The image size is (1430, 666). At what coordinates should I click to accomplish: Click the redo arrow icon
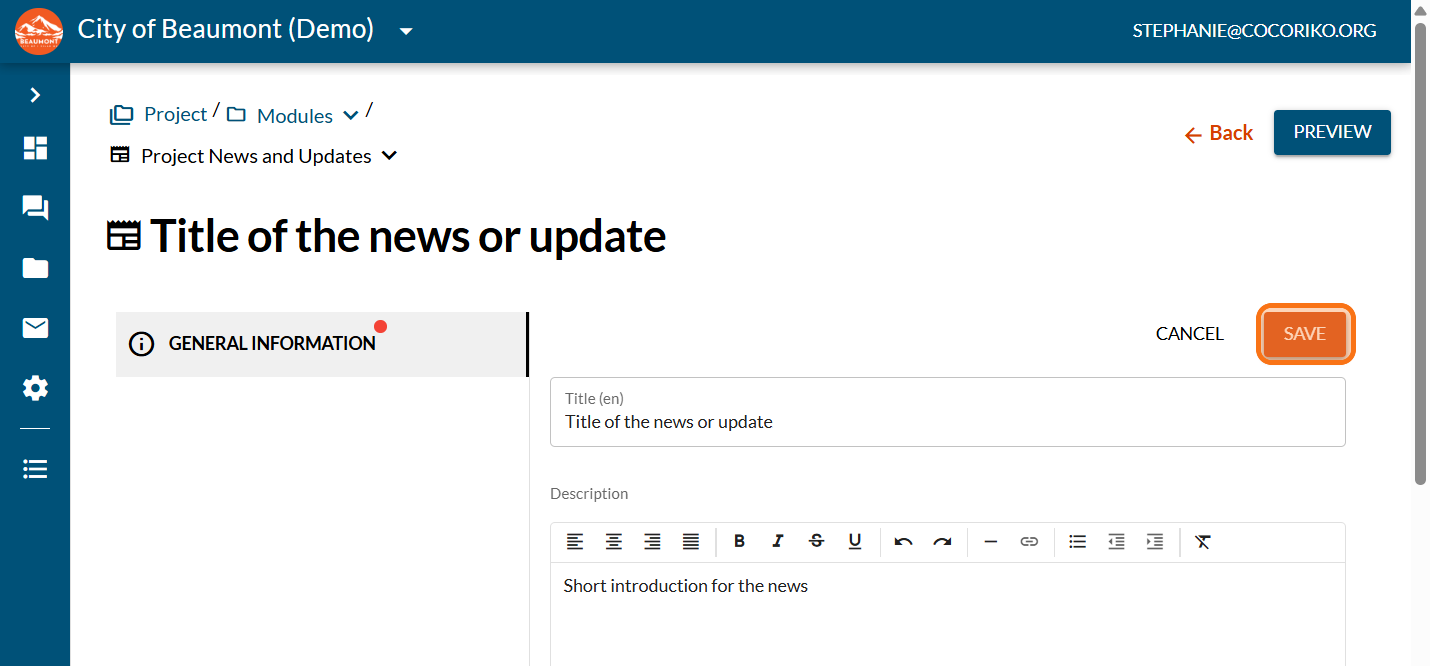[x=942, y=541]
